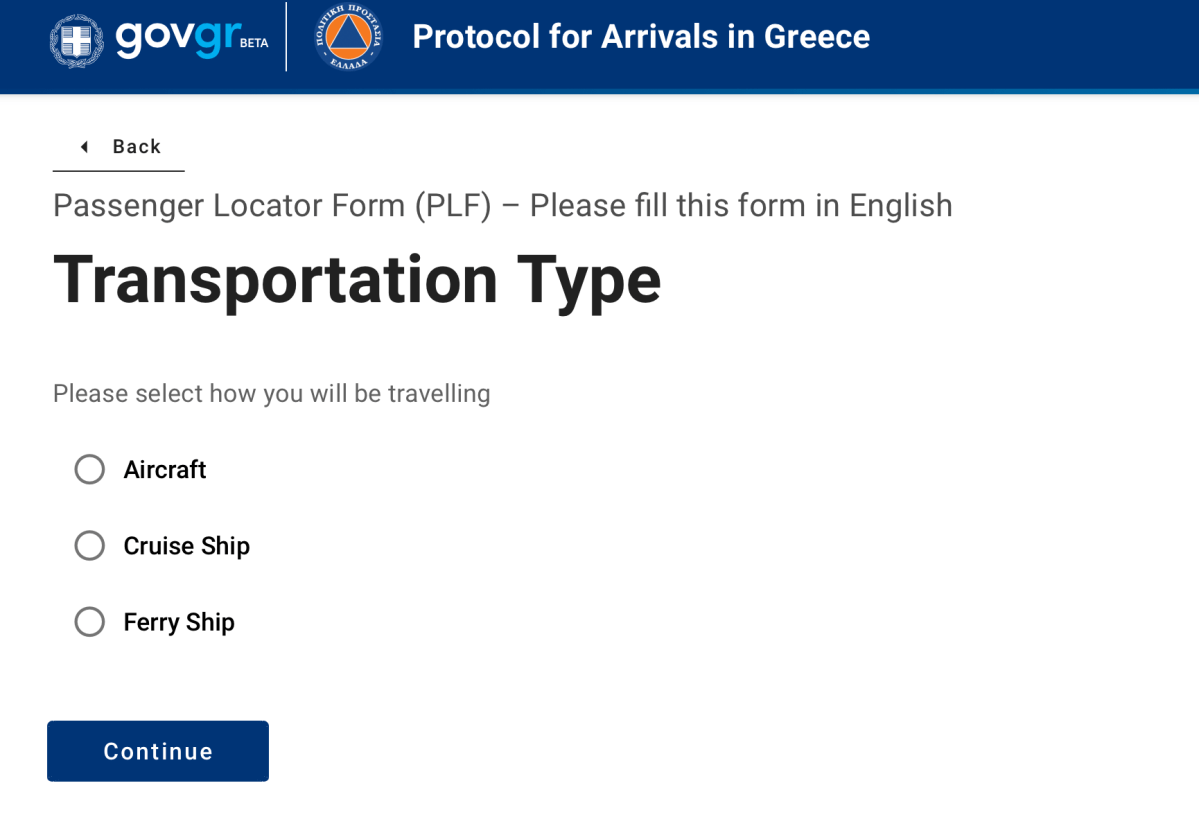Screen dimensions: 1199x826
Task: Click the Aircraft option label
Action: tap(165, 470)
